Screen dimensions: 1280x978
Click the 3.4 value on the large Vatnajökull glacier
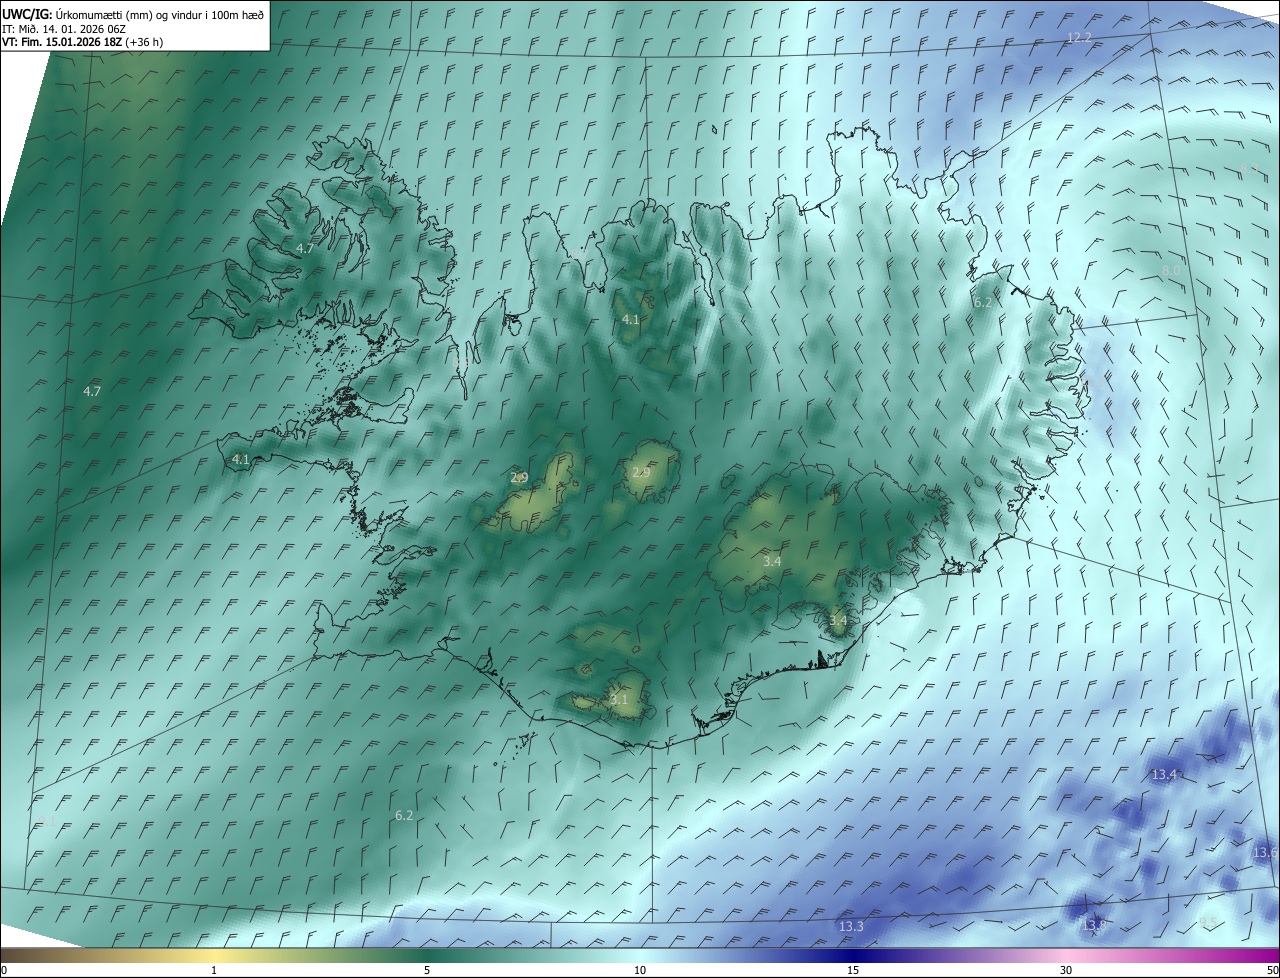772,562
